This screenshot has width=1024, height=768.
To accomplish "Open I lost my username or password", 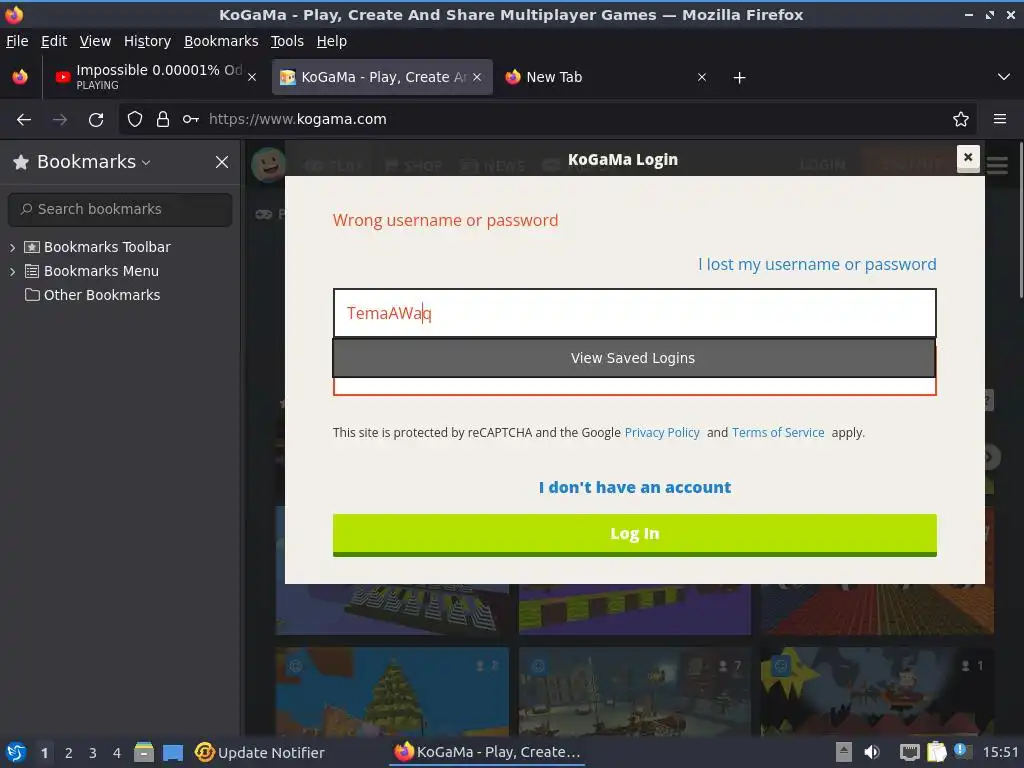I will pos(817,264).
